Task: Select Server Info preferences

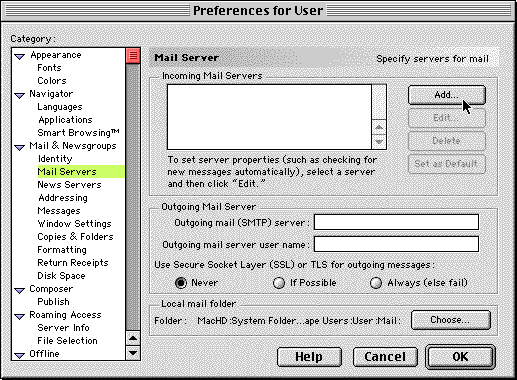Action: coord(63,328)
